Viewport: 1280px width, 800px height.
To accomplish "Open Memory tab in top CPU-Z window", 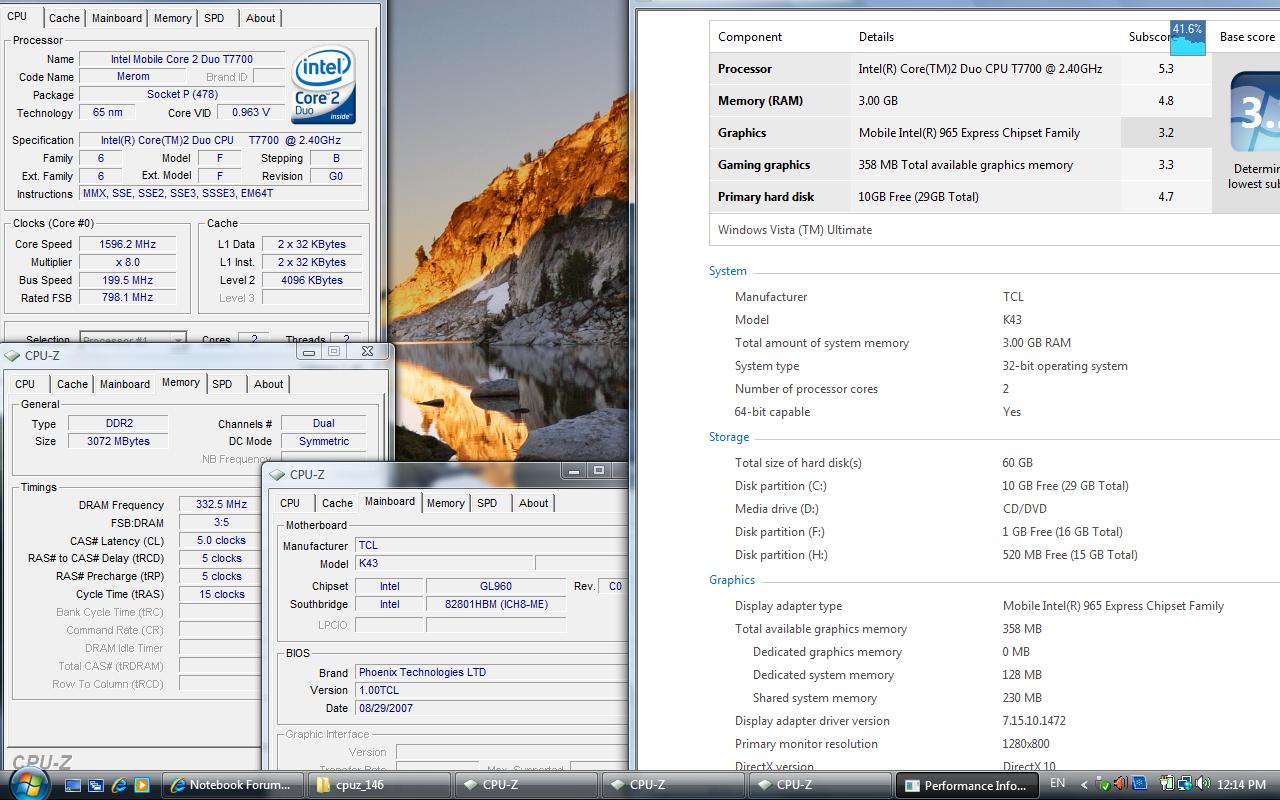I will coord(173,18).
